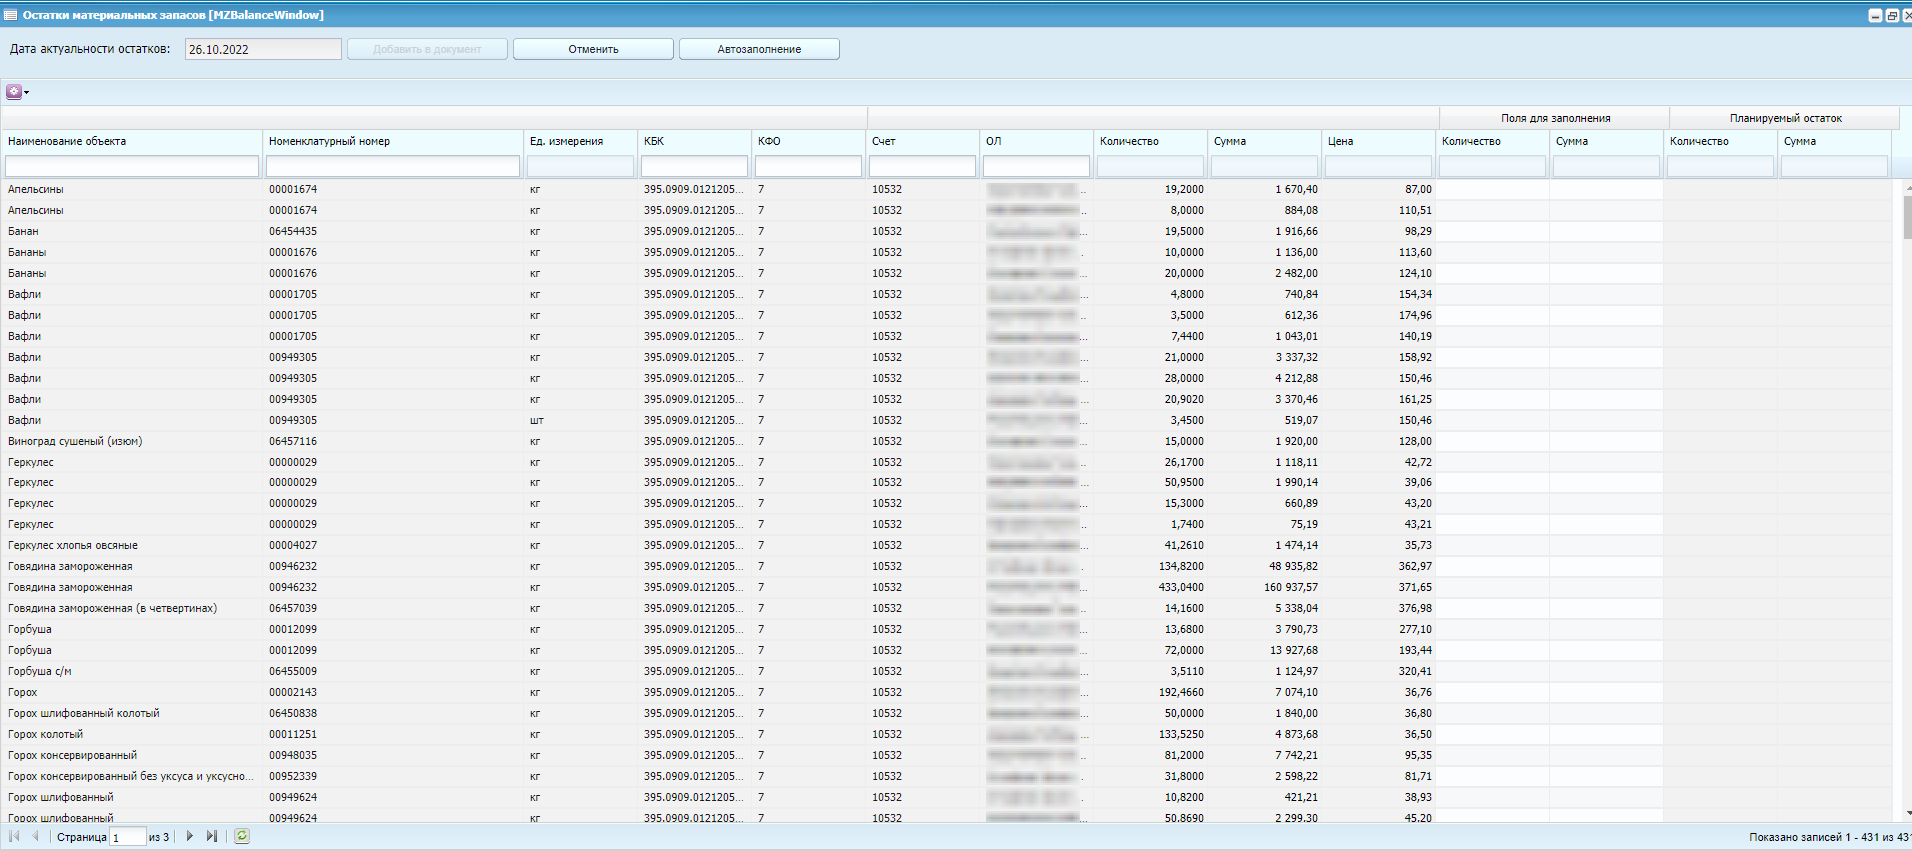This screenshot has height=851, width=1912.
Task: Restore the MZBalanceWindow size
Action: [x=1892, y=15]
